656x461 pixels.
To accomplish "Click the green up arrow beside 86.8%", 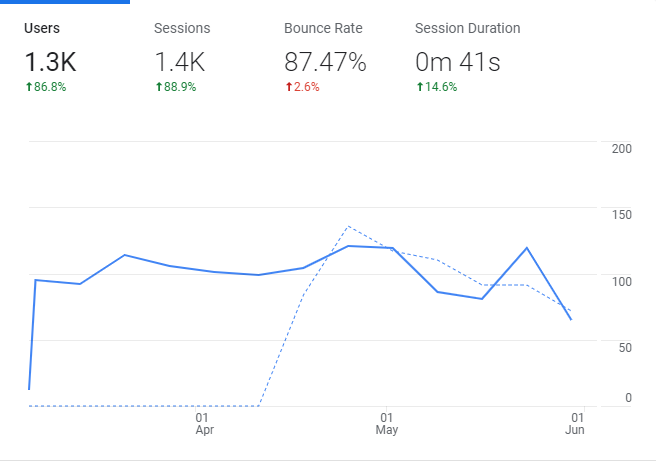I will [28, 87].
